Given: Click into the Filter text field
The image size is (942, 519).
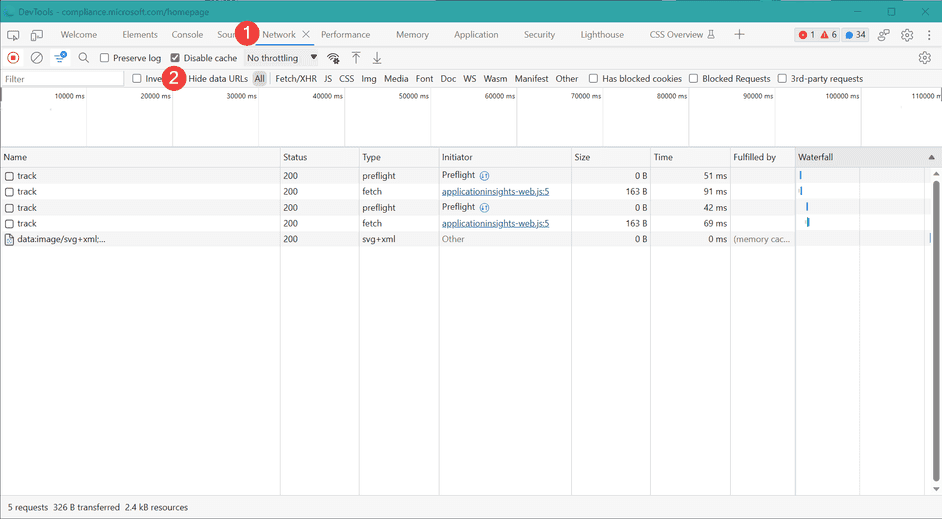Looking at the screenshot, I should (62, 79).
